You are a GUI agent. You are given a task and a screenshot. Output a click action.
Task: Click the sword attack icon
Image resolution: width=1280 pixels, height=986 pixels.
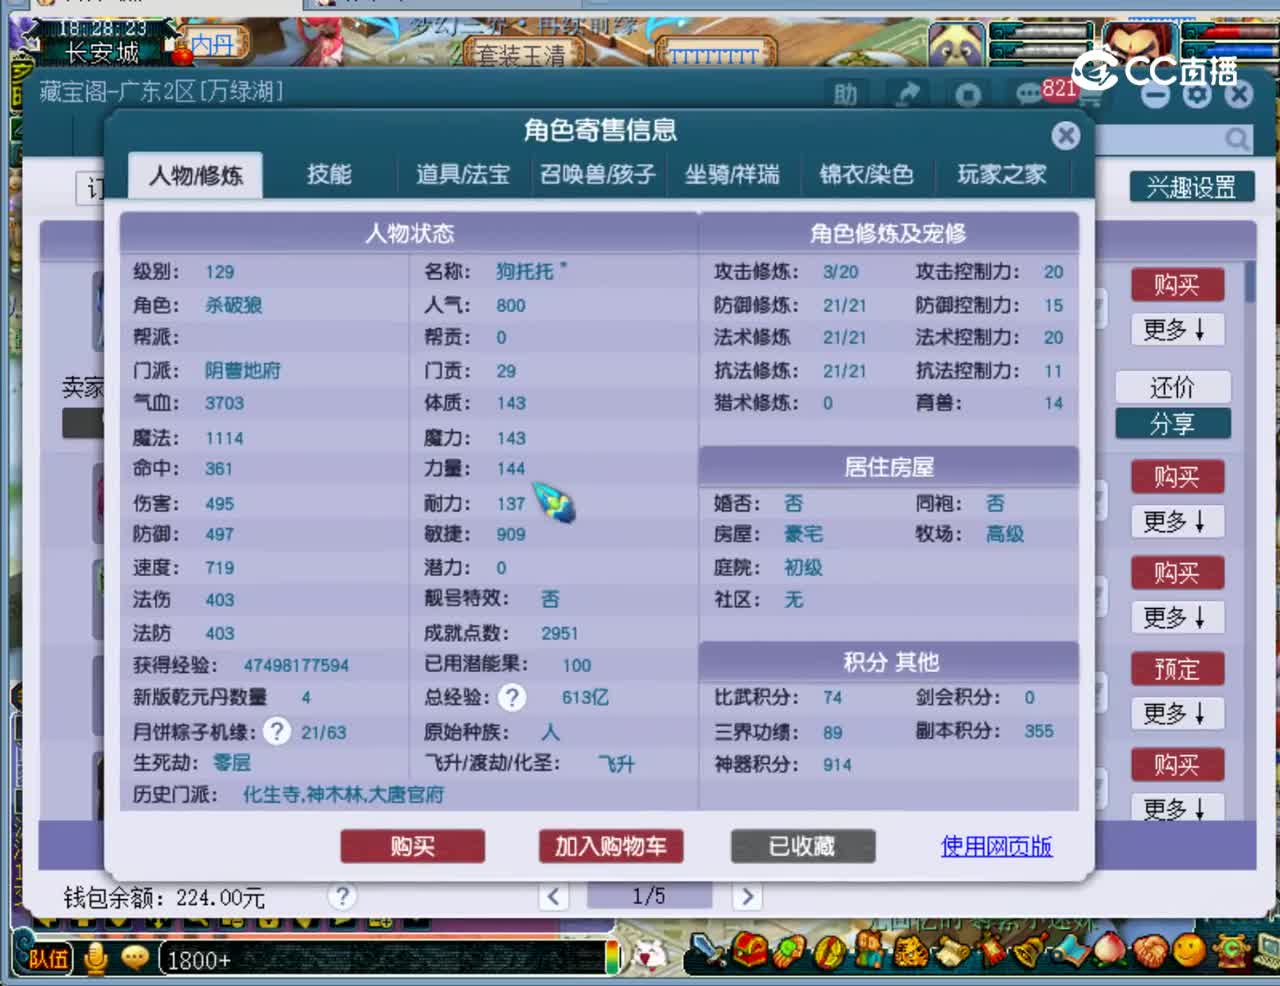click(x=708, y=950)
